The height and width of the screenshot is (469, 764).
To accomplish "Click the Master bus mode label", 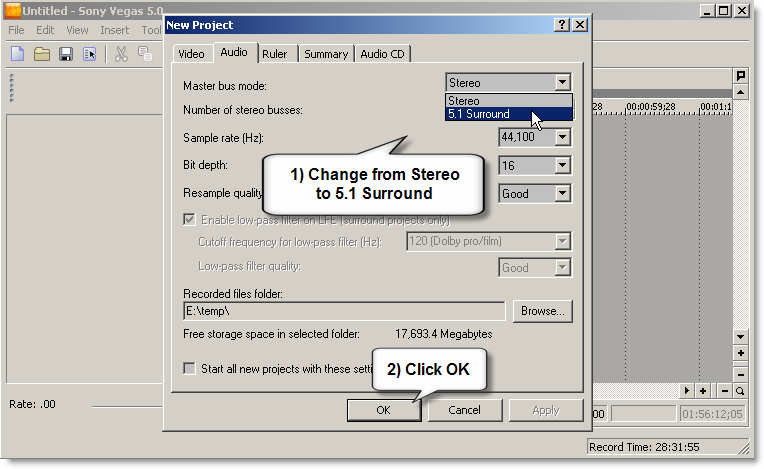I will click(225, 86).
